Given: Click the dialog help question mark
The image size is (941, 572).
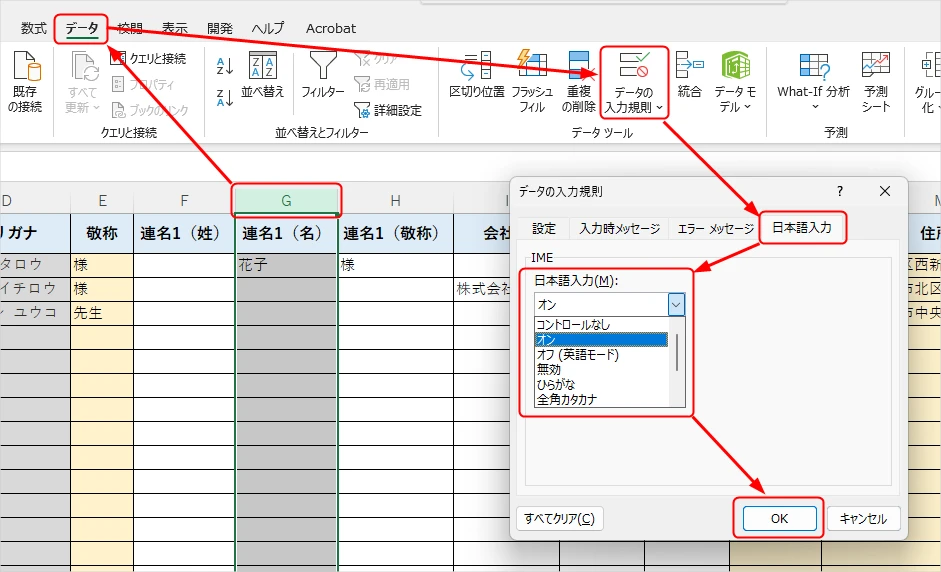Looking at the screenshot, I should tap(840, 191).
